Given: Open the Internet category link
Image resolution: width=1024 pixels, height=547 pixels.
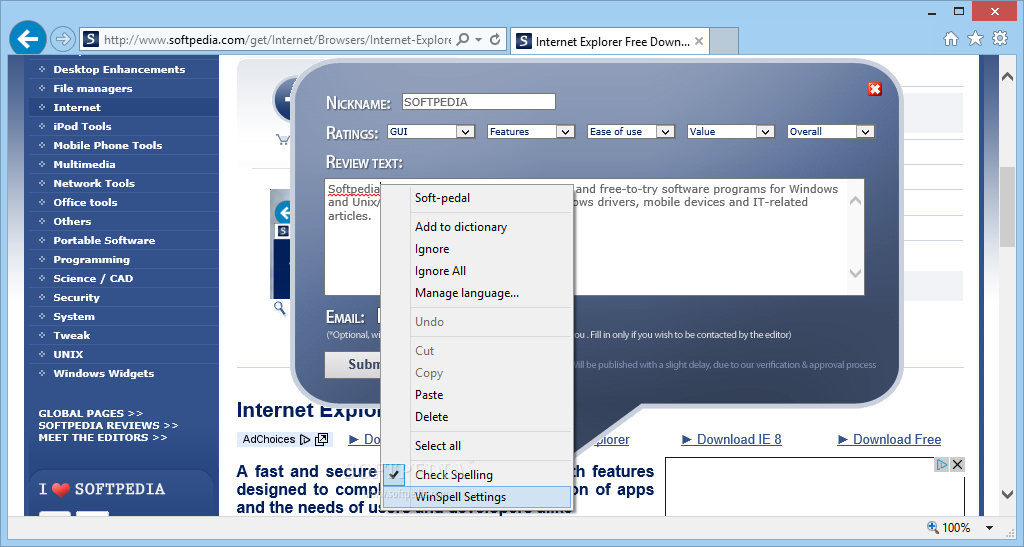Looking at the screenshot, I should click(77, 107).
